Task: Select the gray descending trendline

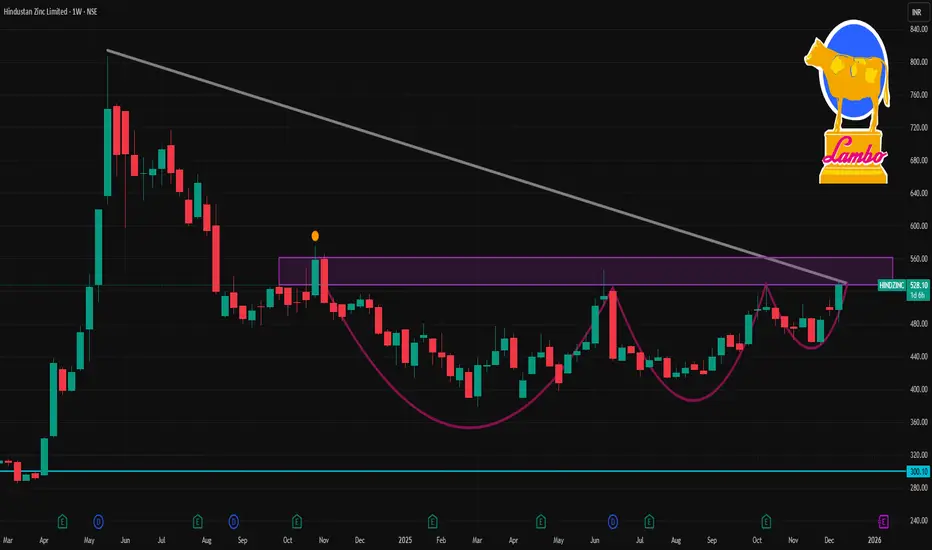Action: click(476, 166)
